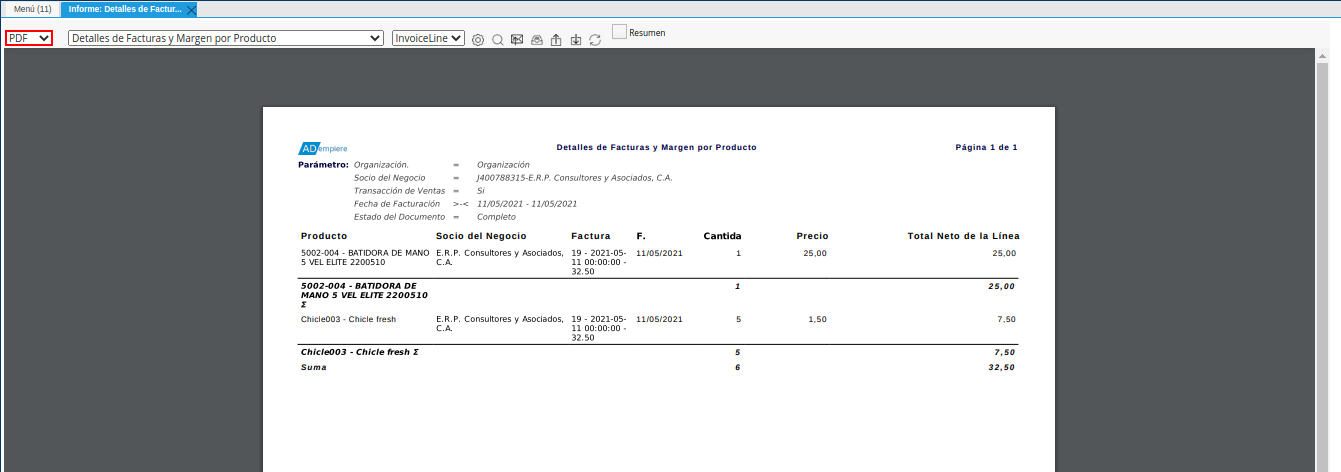Click the customize report gear icon
Image resolution: width=1341 pixels, height=472 pixels.
coord(478,40)
